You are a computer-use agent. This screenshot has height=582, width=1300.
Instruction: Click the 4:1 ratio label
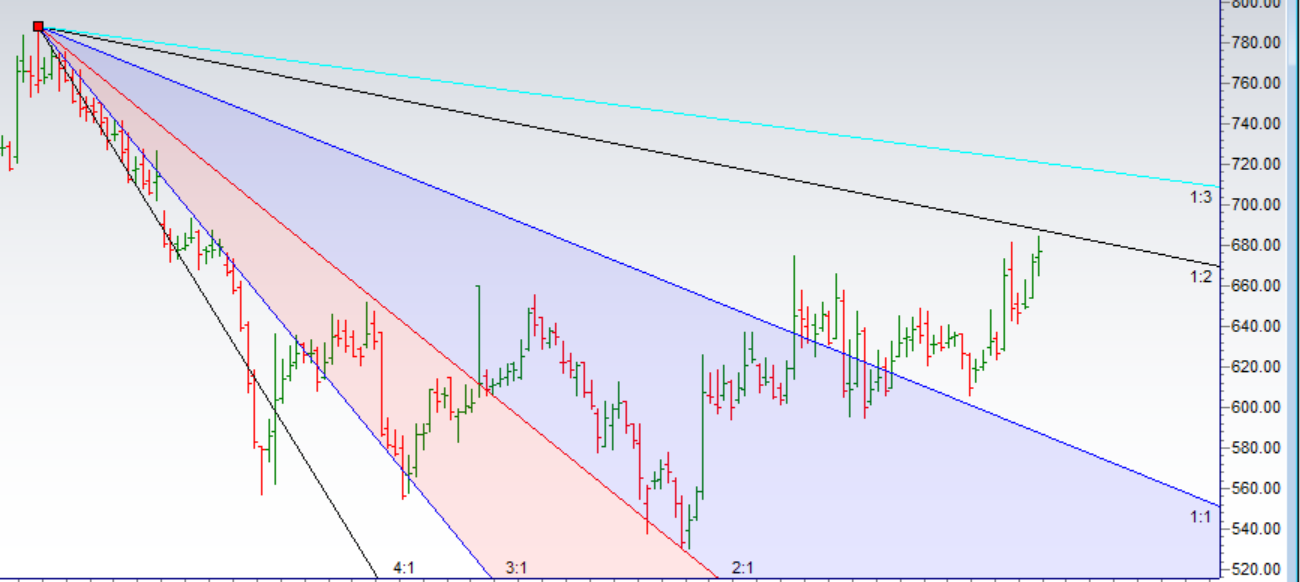click(404, 568)
